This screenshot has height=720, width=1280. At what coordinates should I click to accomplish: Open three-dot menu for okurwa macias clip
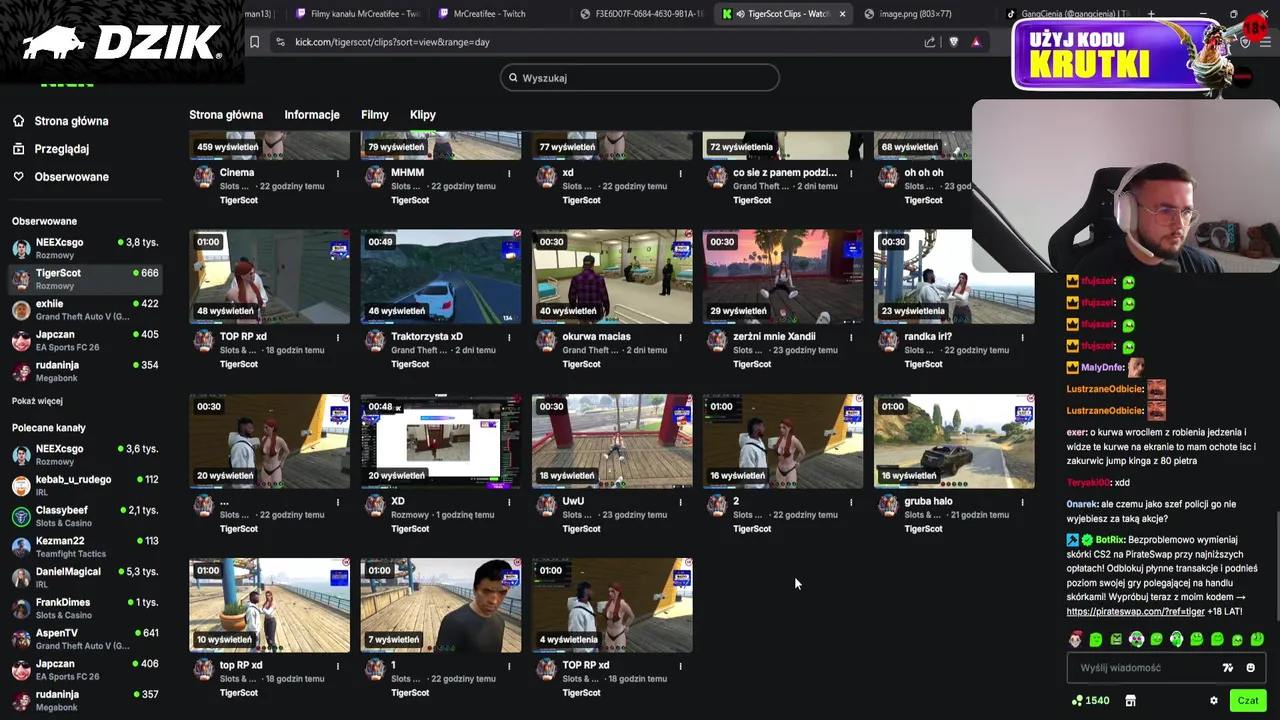click(680, 337)
